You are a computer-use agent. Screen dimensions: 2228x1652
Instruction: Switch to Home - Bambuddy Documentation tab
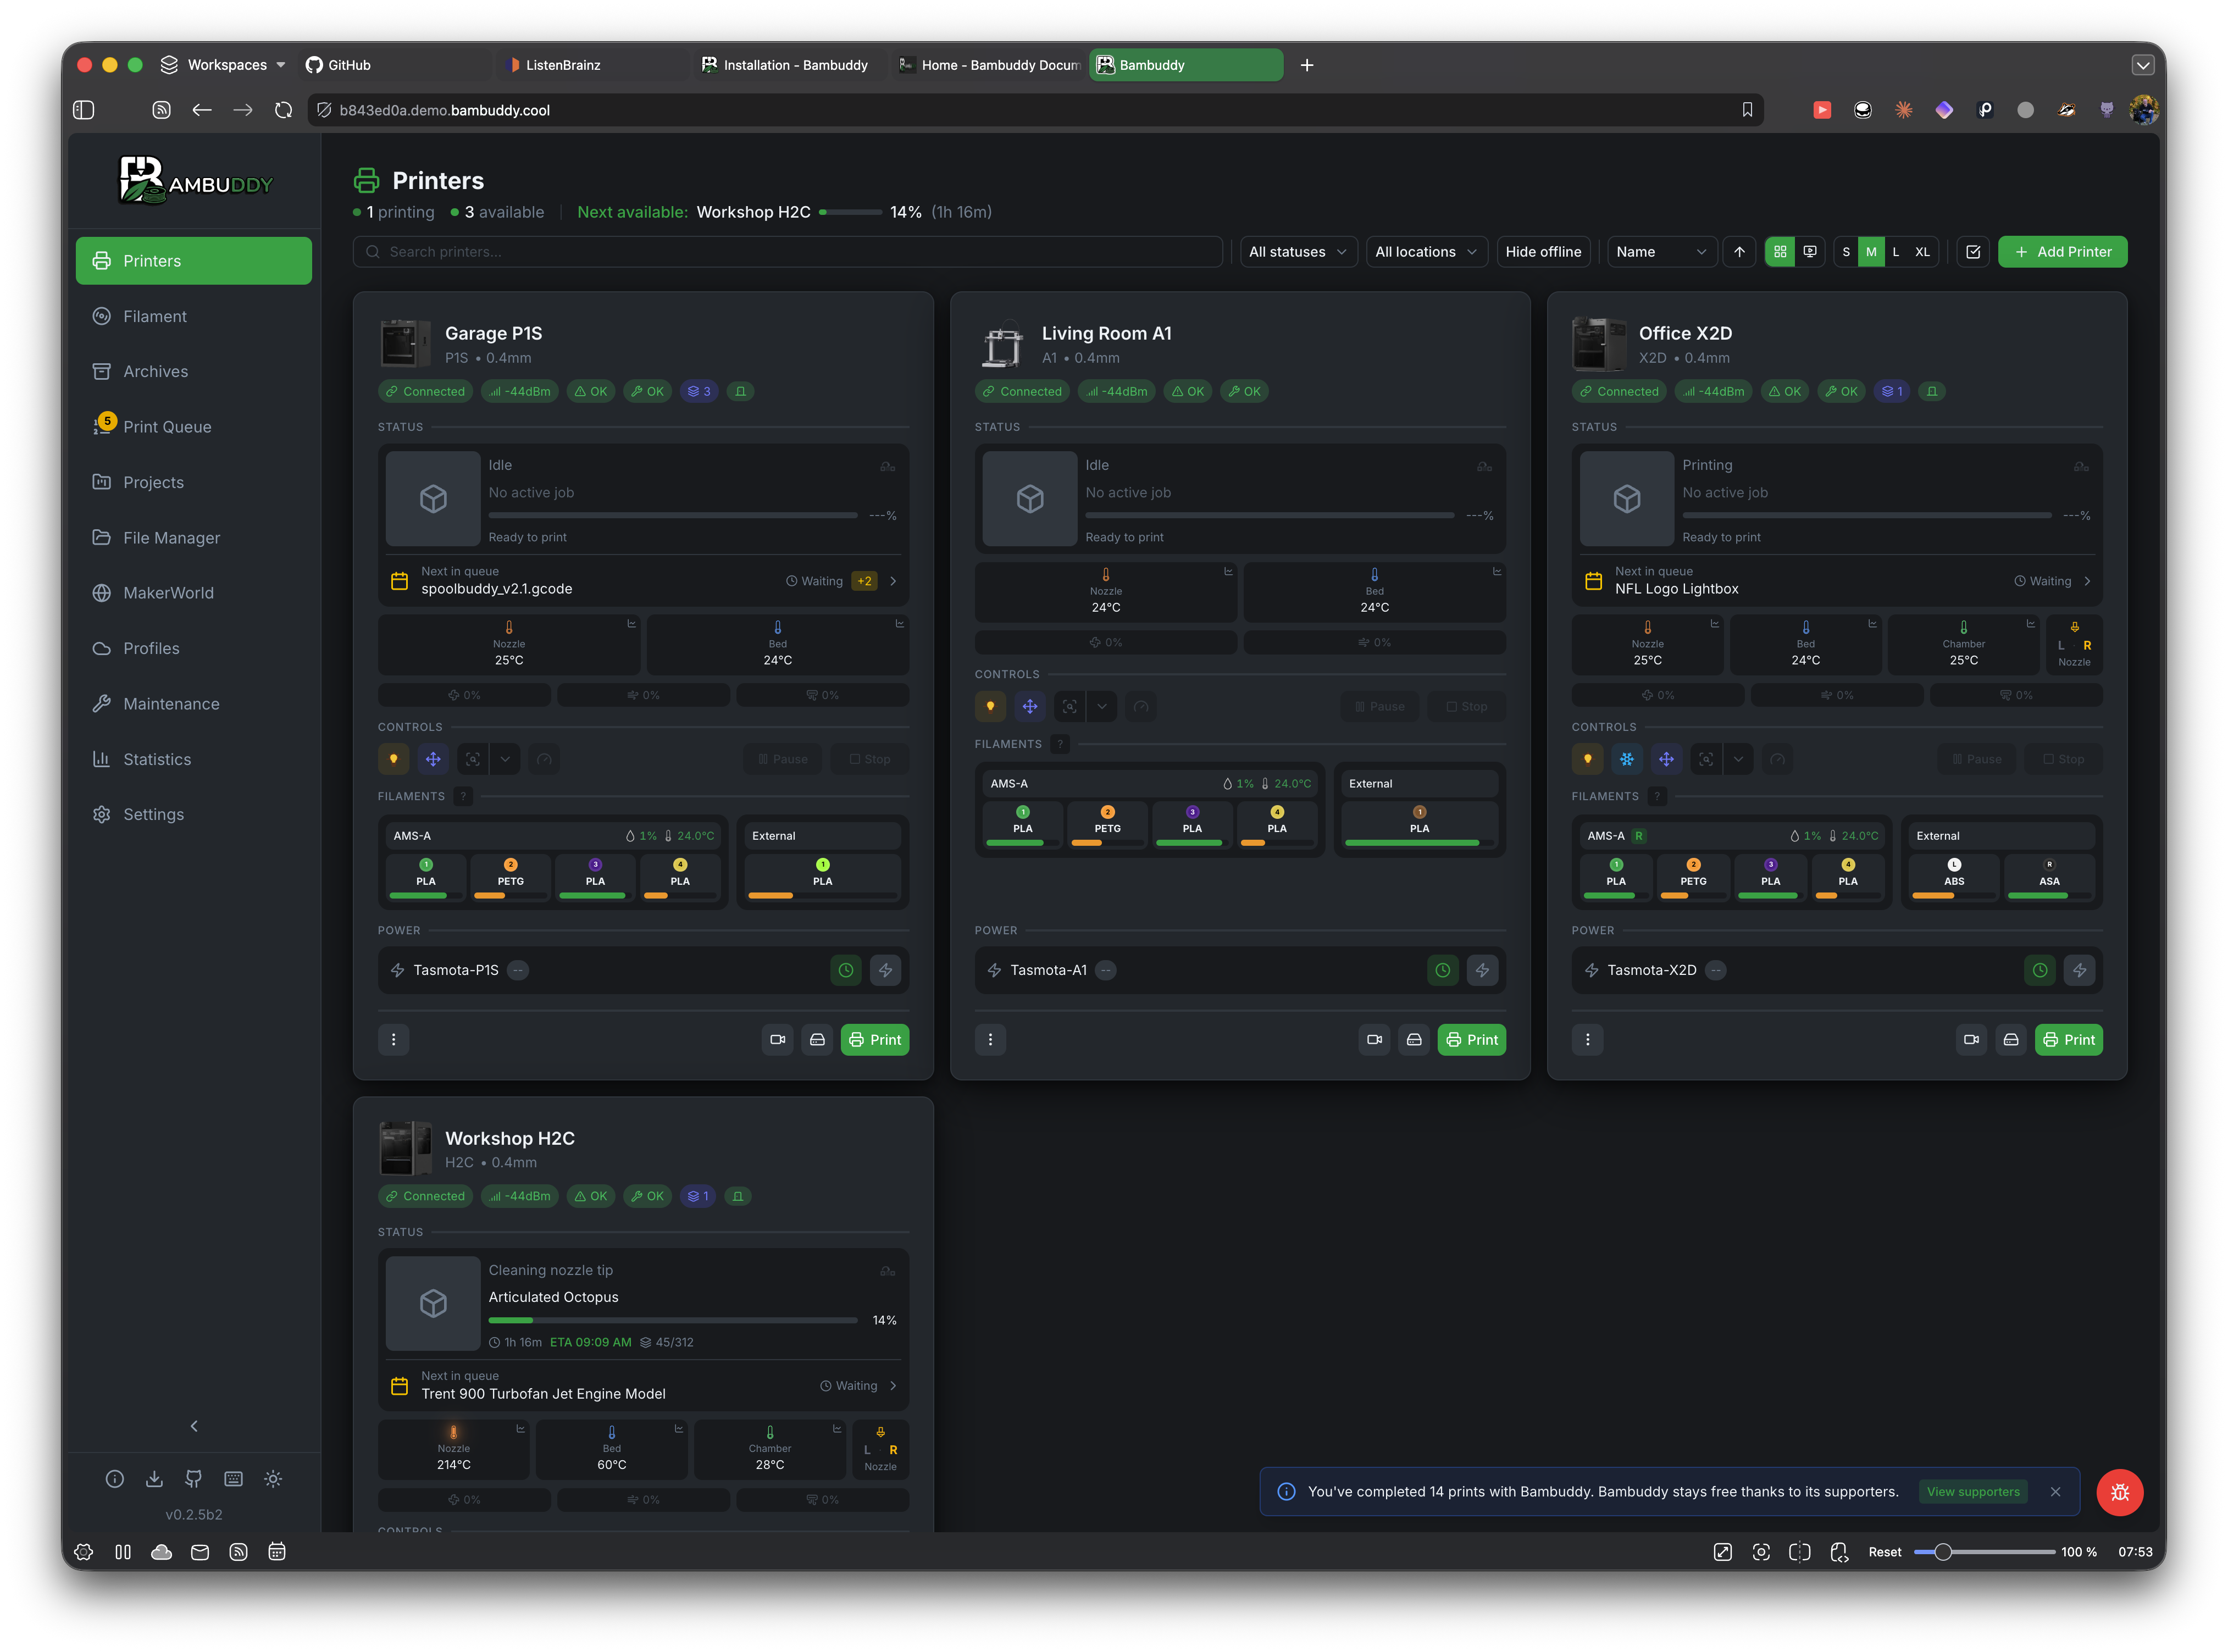click(x=988, y=65)
